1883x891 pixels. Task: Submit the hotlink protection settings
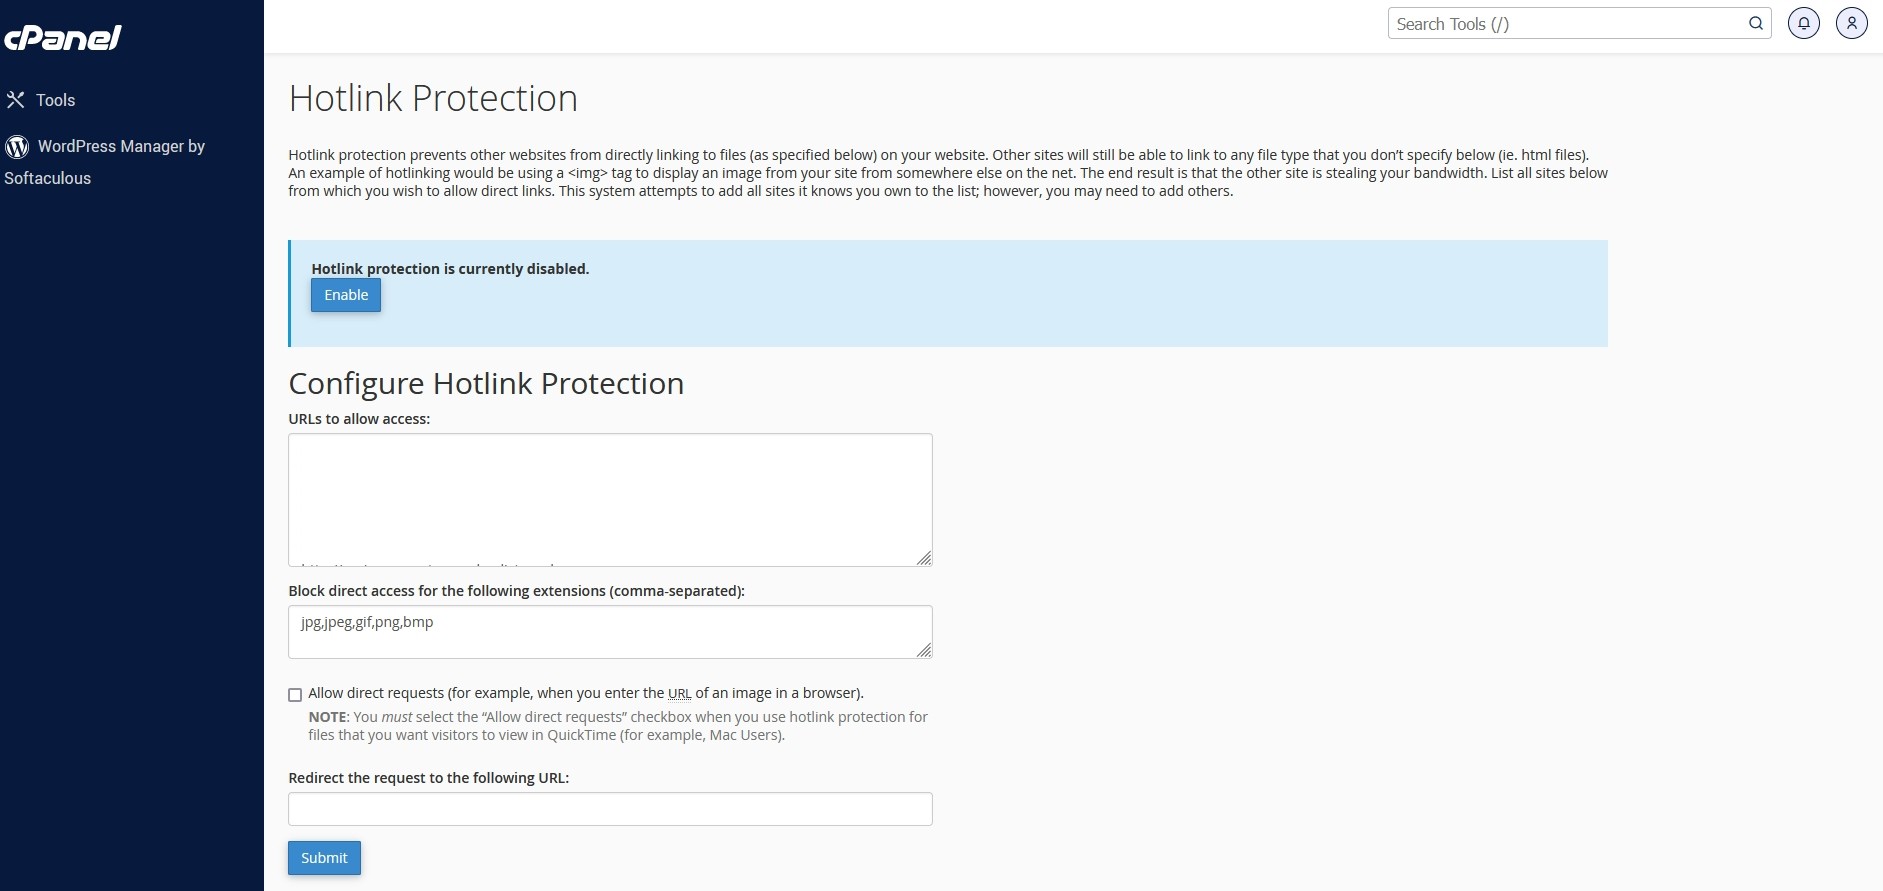pos(324,858)
